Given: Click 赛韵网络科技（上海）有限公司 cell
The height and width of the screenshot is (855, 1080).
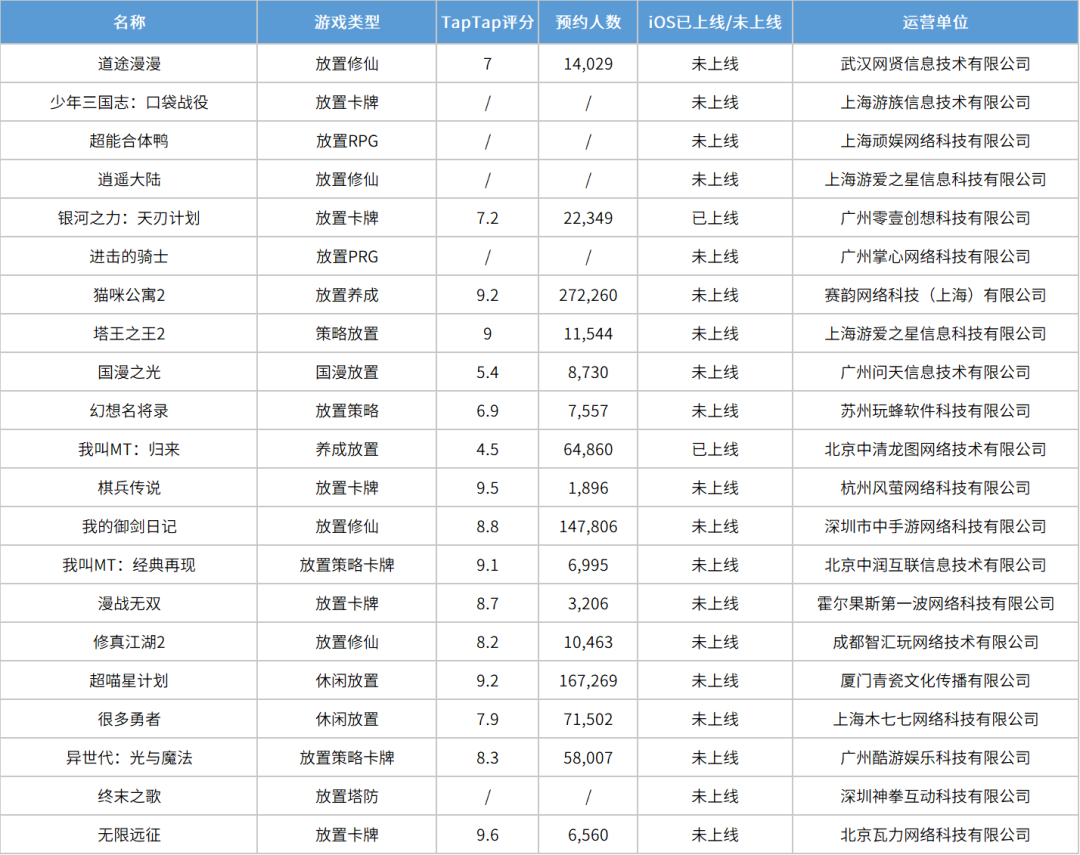Looking at the screenshot, I should tap(935, 295).
